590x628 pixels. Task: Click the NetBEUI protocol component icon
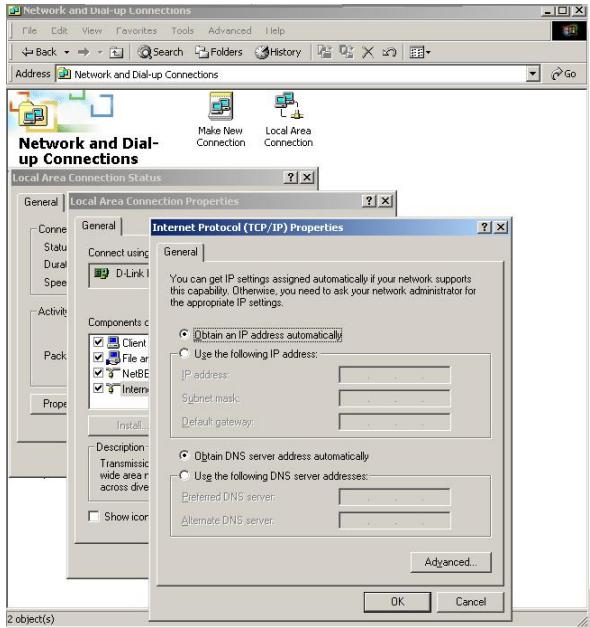coord(113,373)
